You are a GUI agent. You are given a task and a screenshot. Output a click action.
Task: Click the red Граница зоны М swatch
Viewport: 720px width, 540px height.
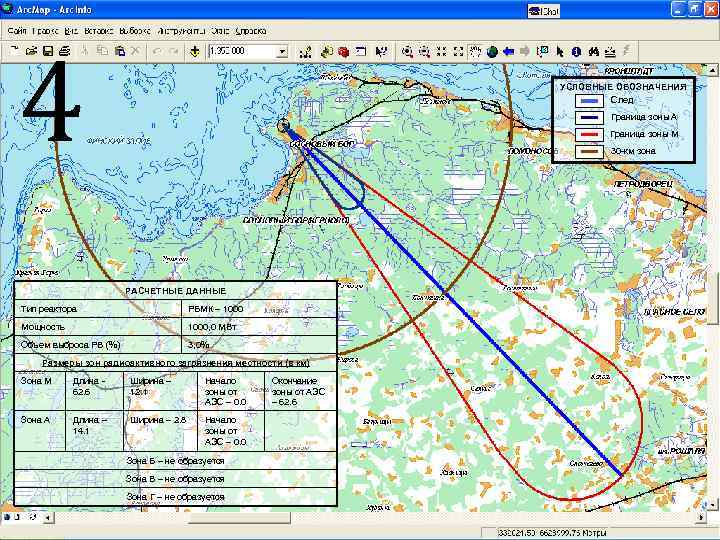tap(589, 135)
